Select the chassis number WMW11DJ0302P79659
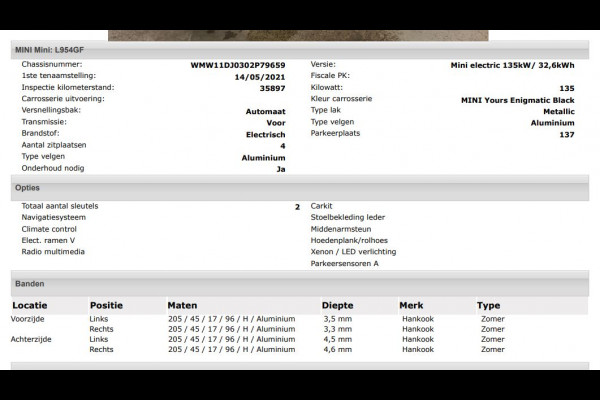 pyautogui.click(x=237, y=65)
